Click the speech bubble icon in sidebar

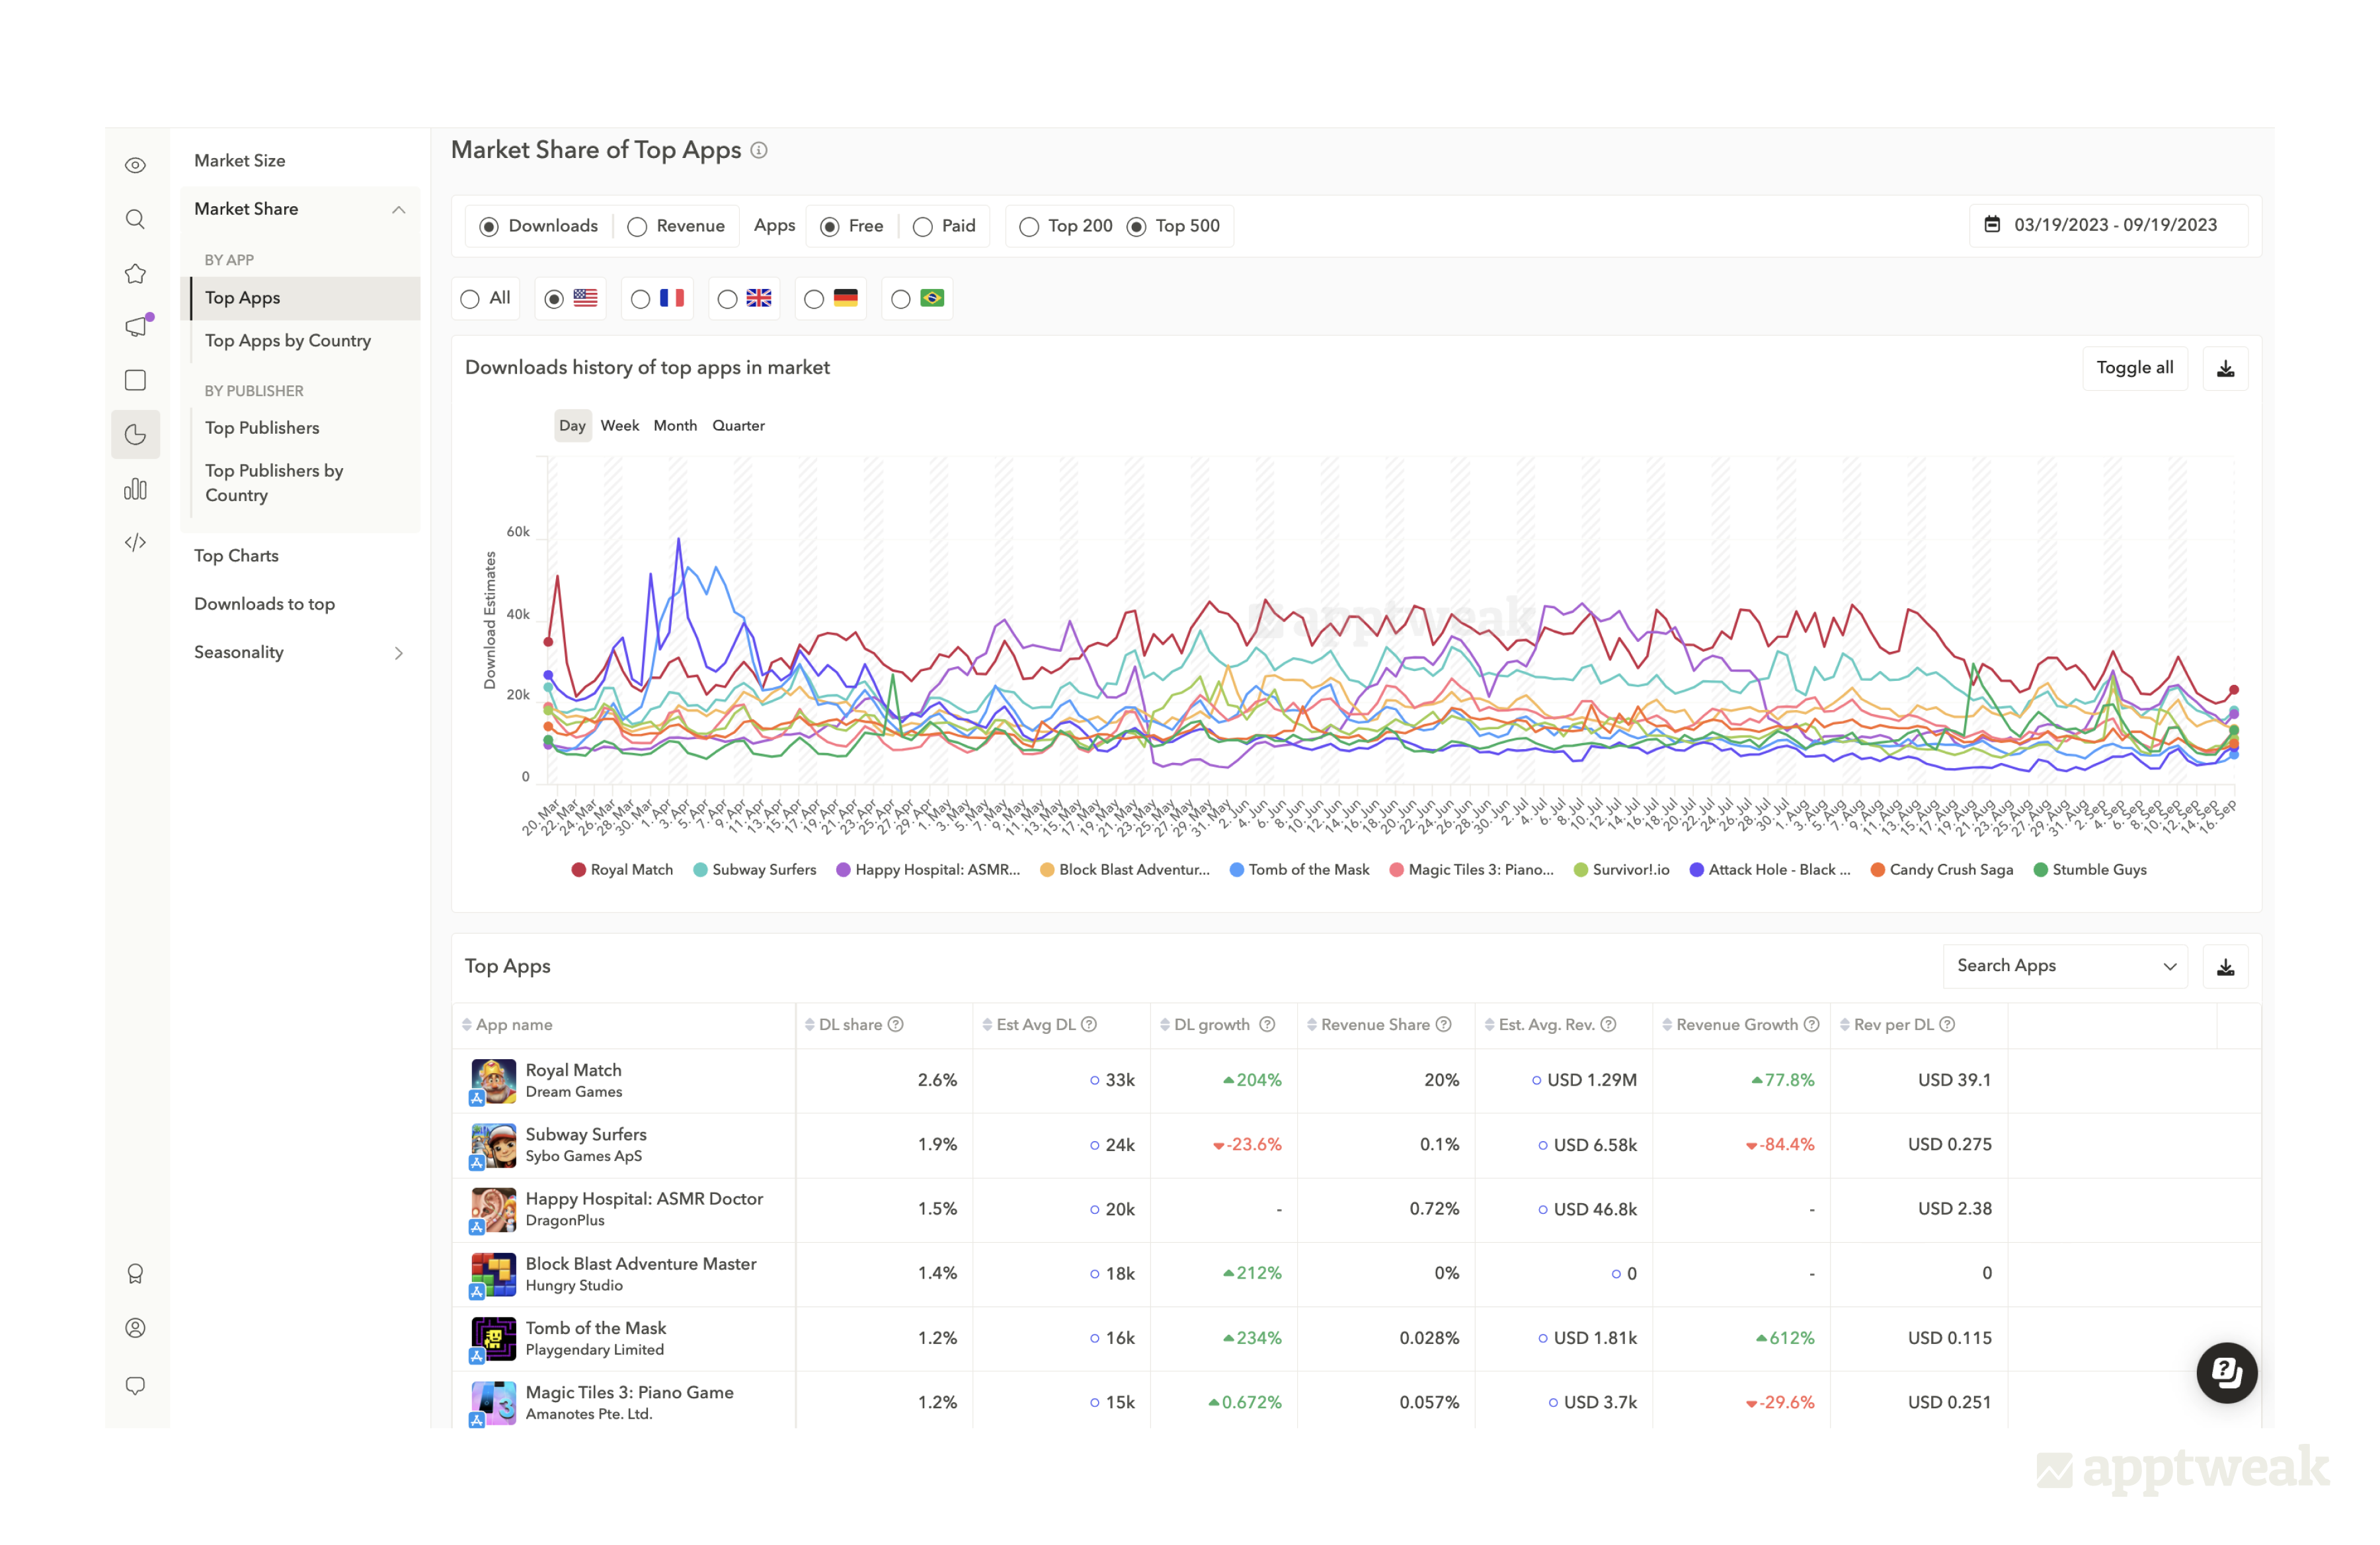[135, 1385]
